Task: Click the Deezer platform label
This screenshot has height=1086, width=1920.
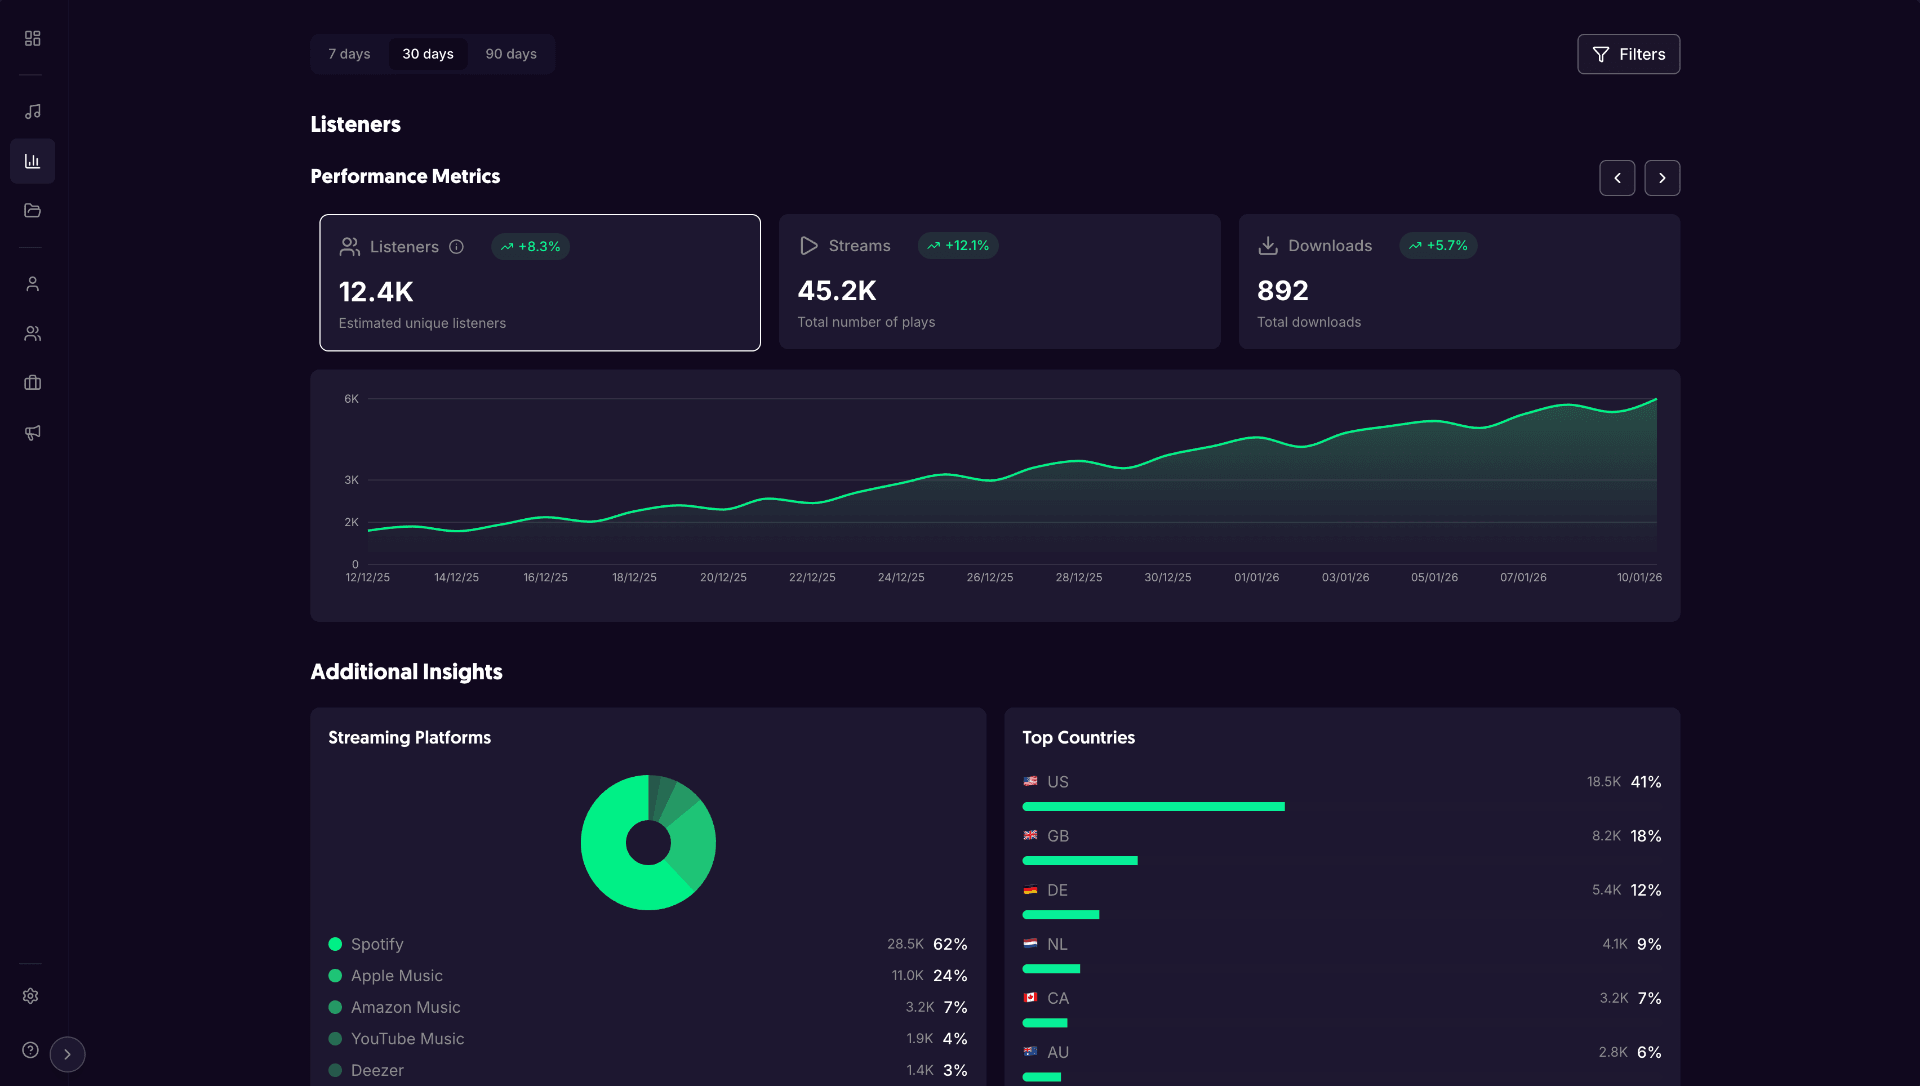Action: coord(377,1070)
